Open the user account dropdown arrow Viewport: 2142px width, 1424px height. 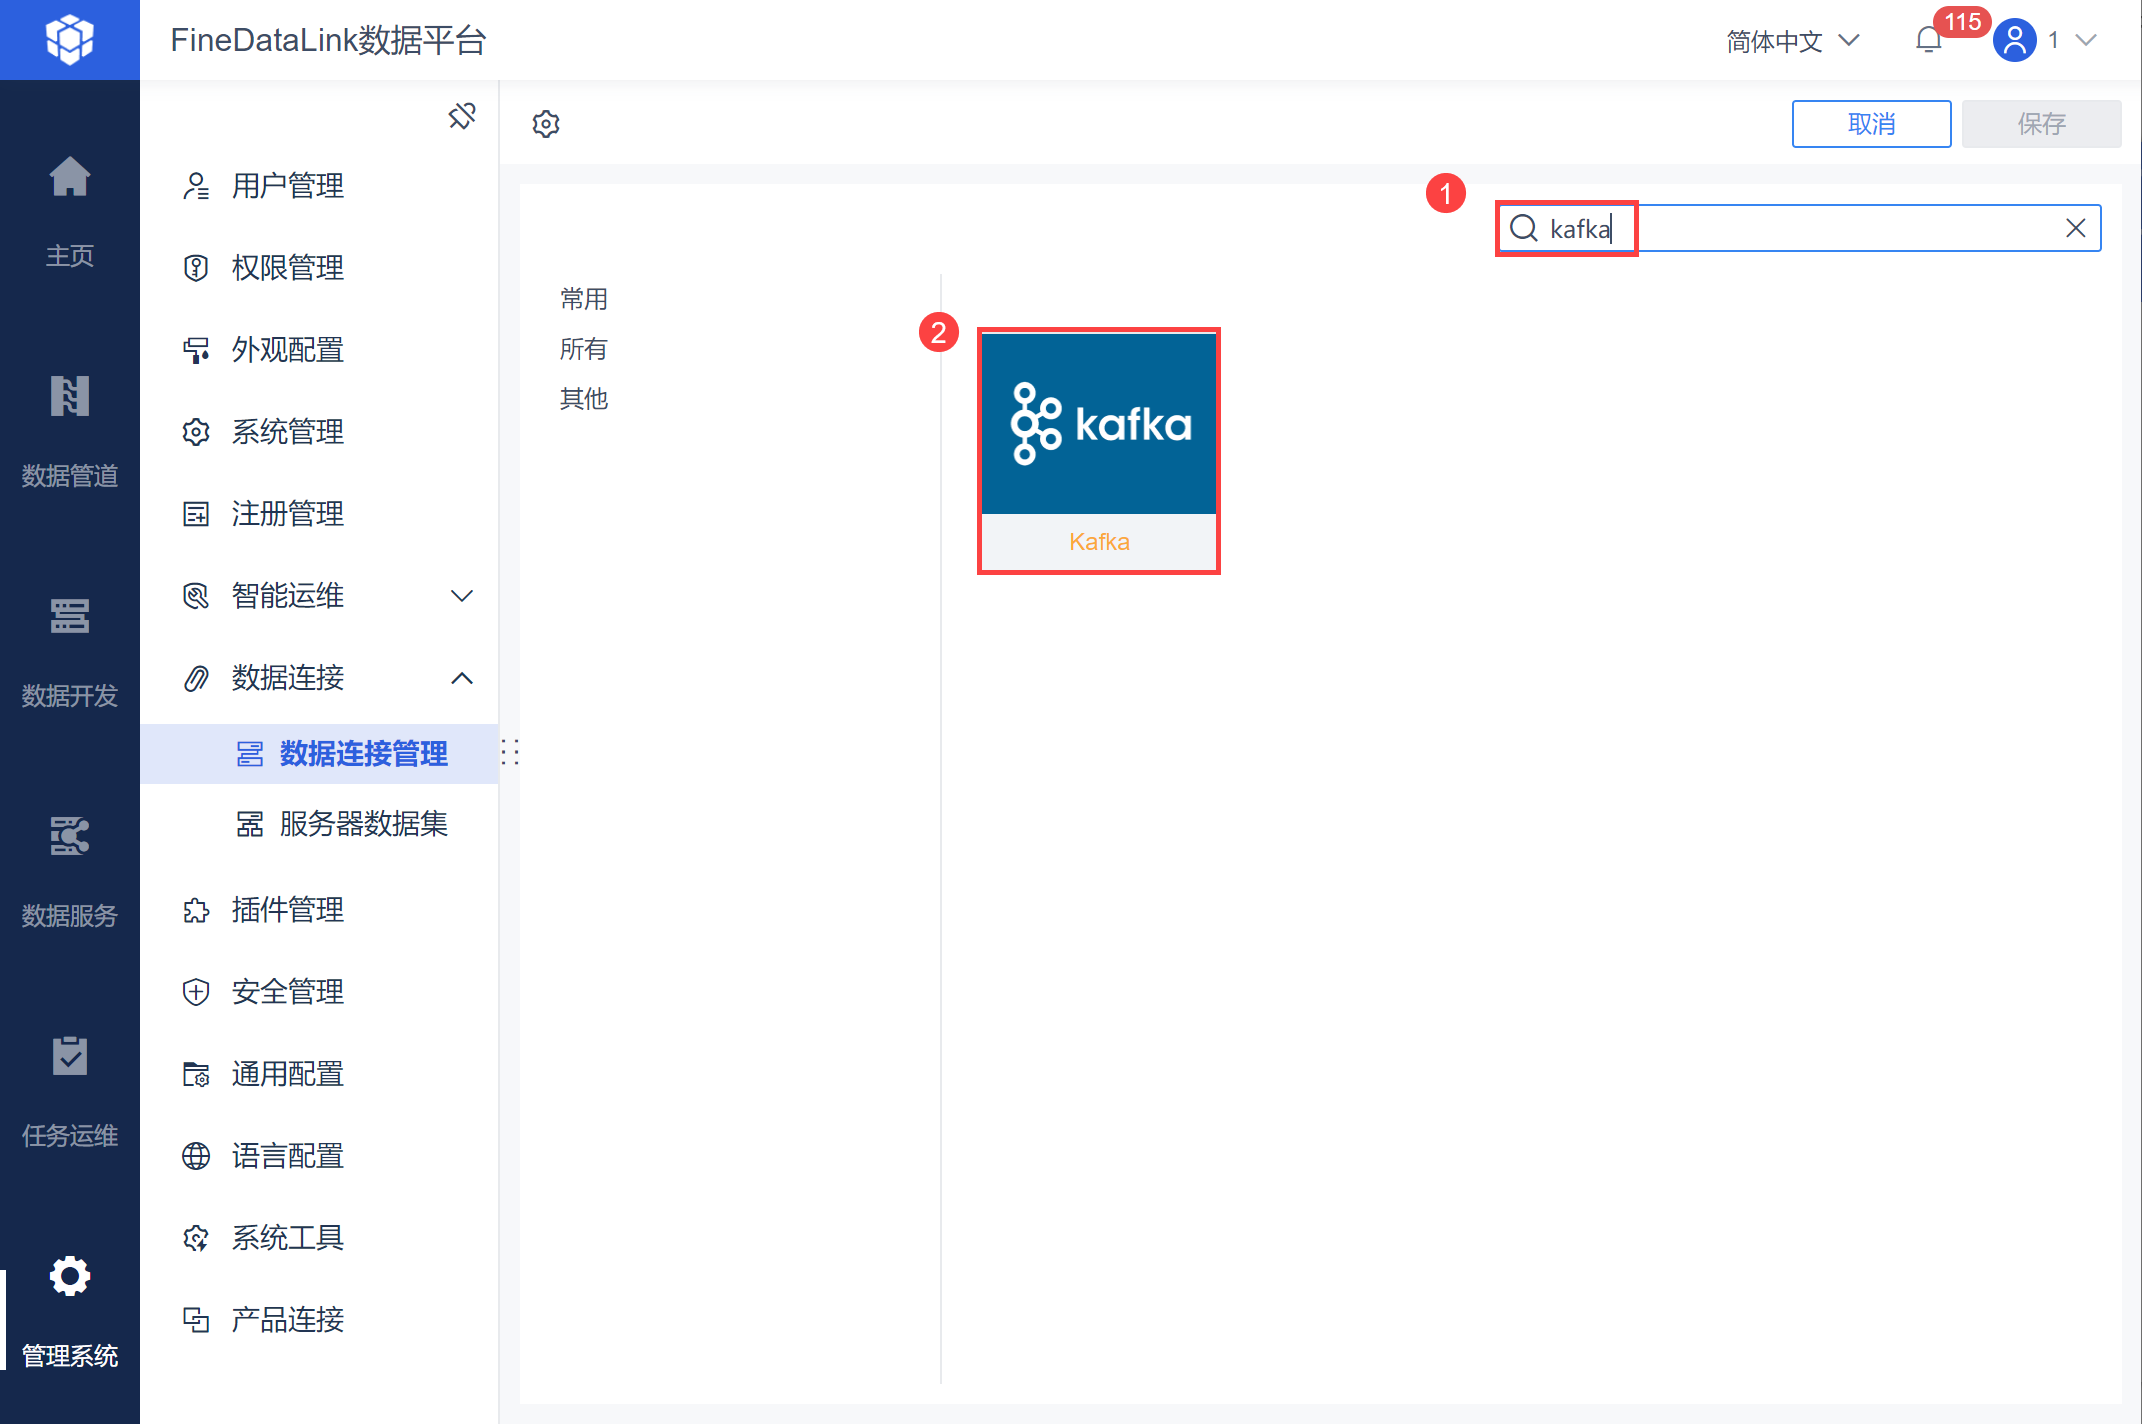coord(2086,40)
